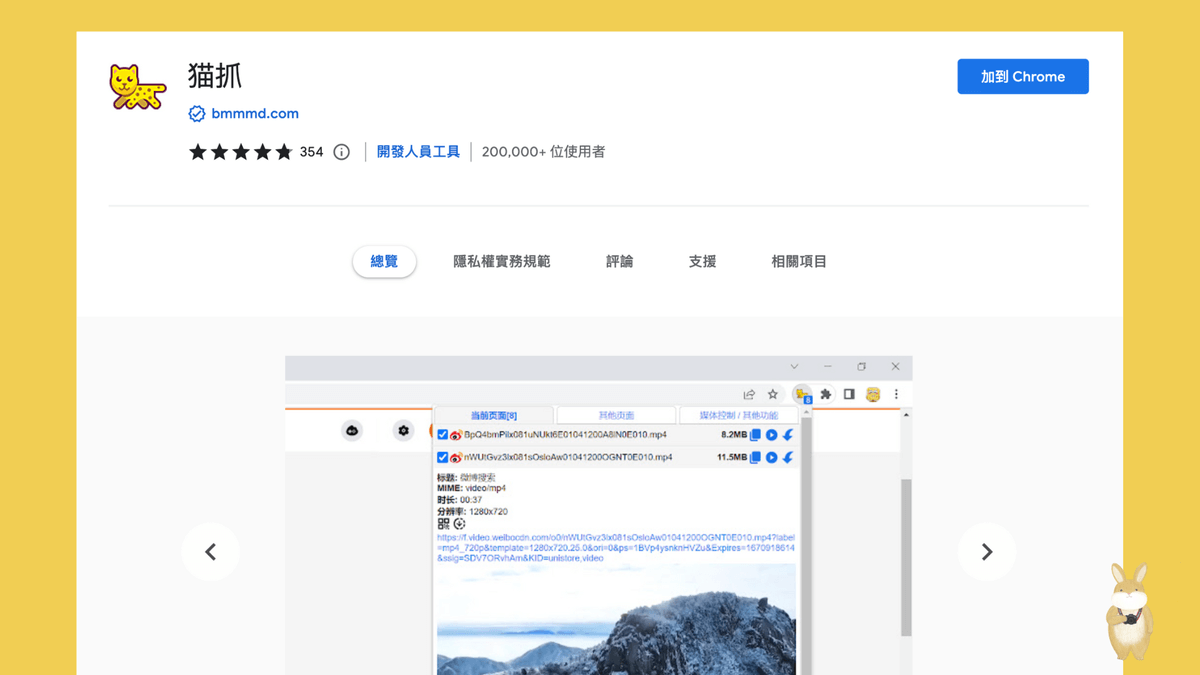Image resolution: width=1200 pixels, height=675 pixels.
Task: Click the snowy mountain video preview
Action: point(616,619)
